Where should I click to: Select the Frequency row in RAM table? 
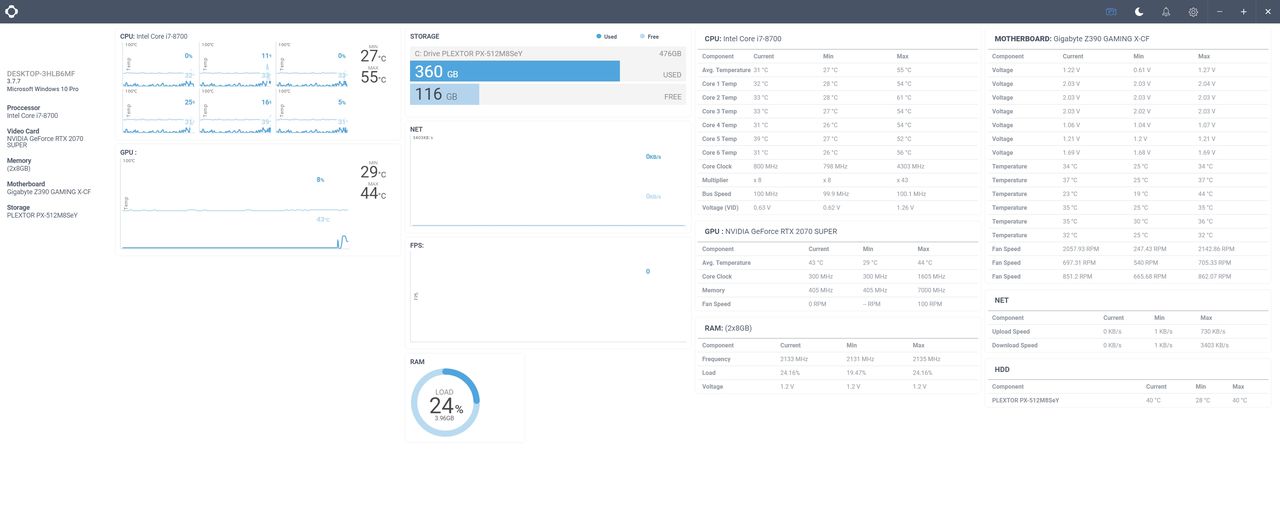[x=837, y=359]
